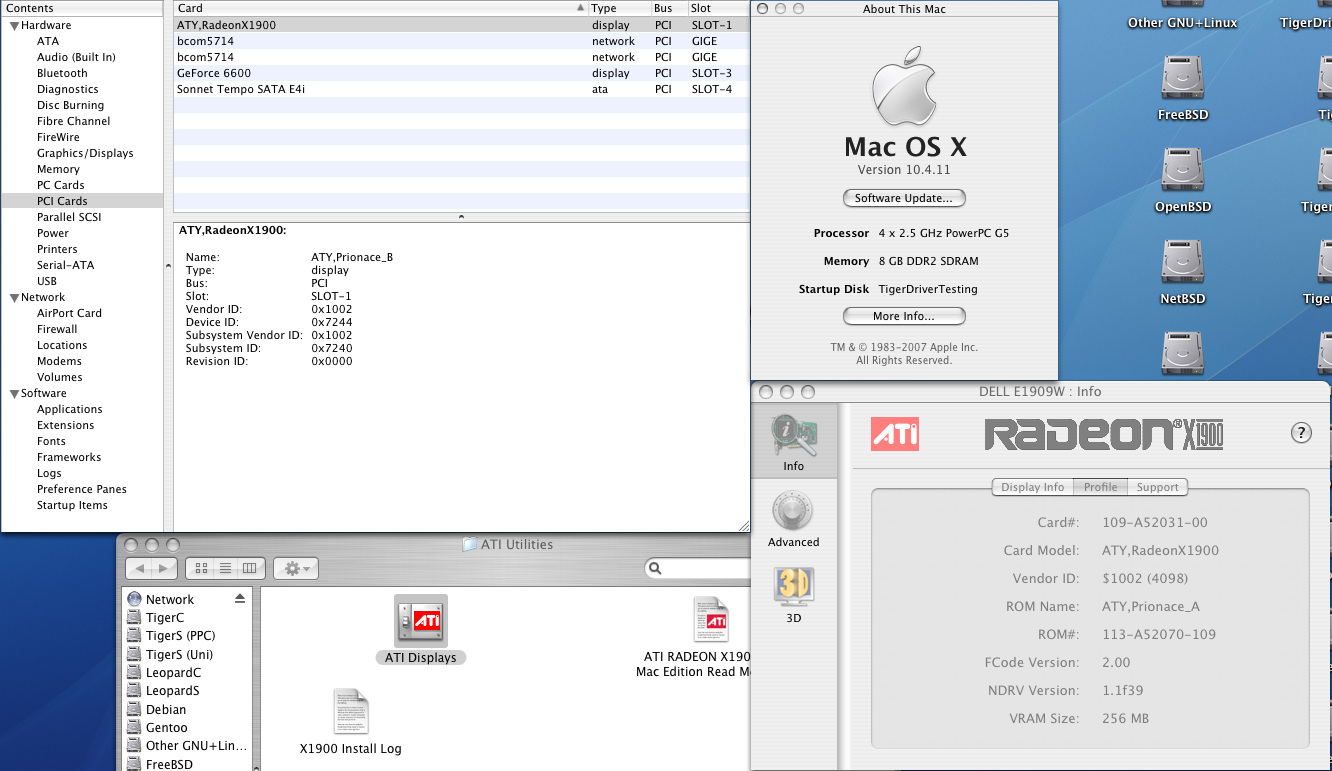Screen dimensions: 1332x771
Task: Select the 3D pane icon in ATI window
Action: (x=793, y=587)
